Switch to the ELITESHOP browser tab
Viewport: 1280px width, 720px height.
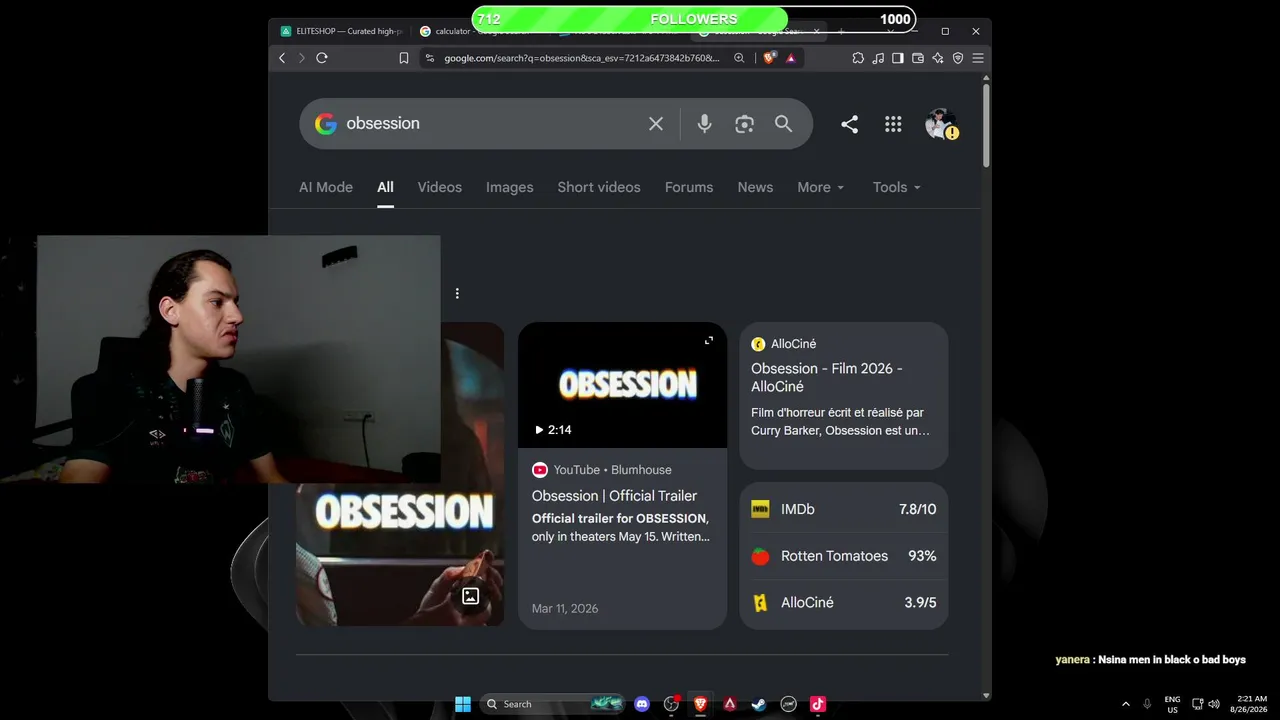point(341,31)
